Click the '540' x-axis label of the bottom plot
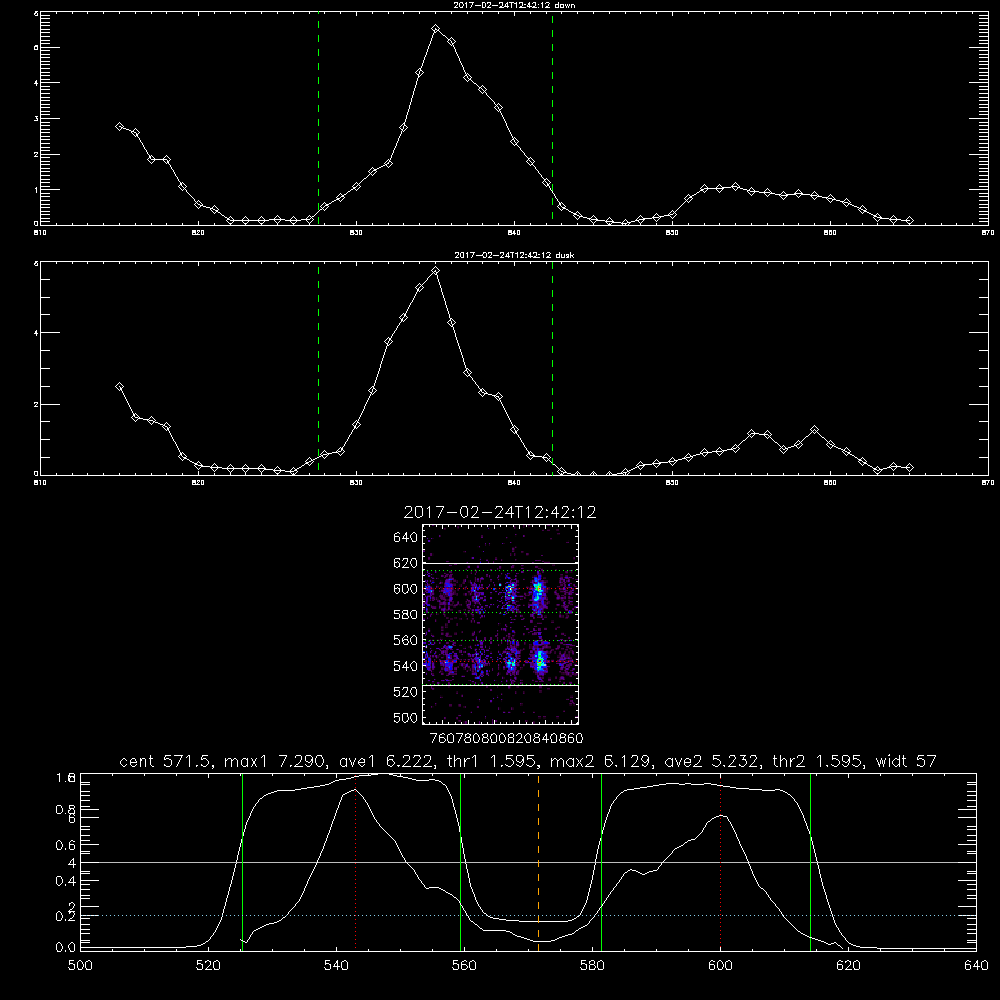1000x1000 pixels. point(336,966)
